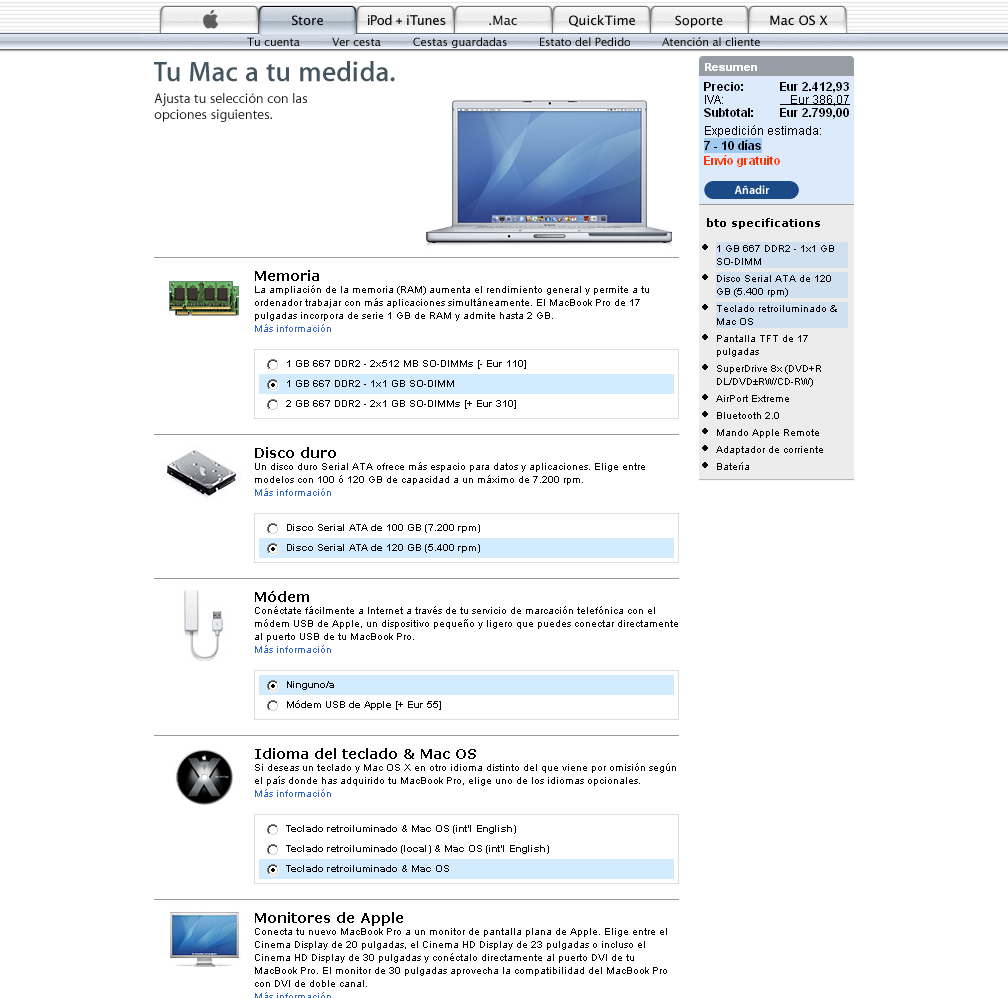Click spec item 1 GB 667 DDR2 1x1 GB
Image resolution: width=1008 pixels, height=998 pixels.
[x=781, y=255]
